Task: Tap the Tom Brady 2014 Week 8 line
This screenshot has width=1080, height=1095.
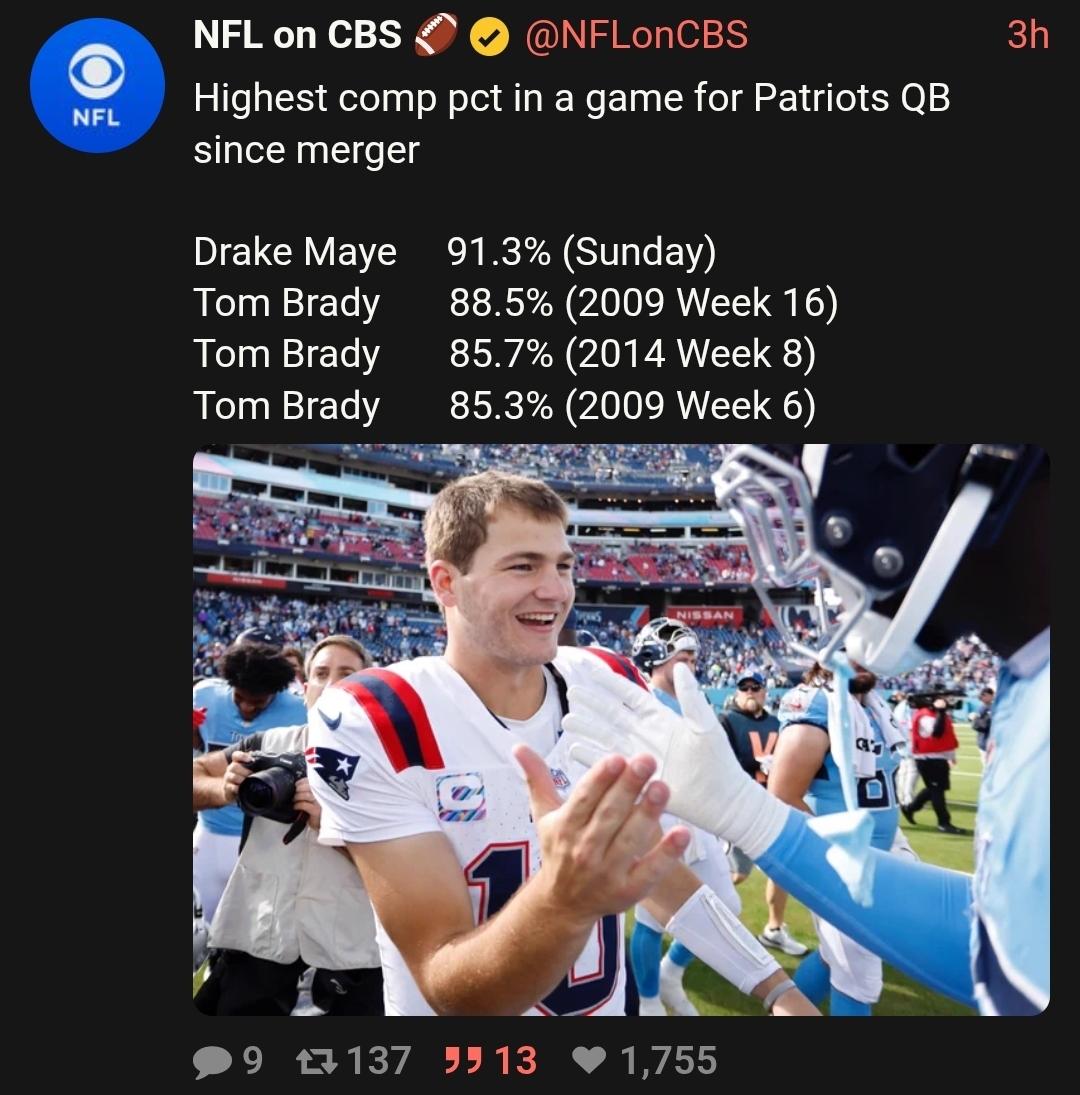Action: tap(504, 354)
